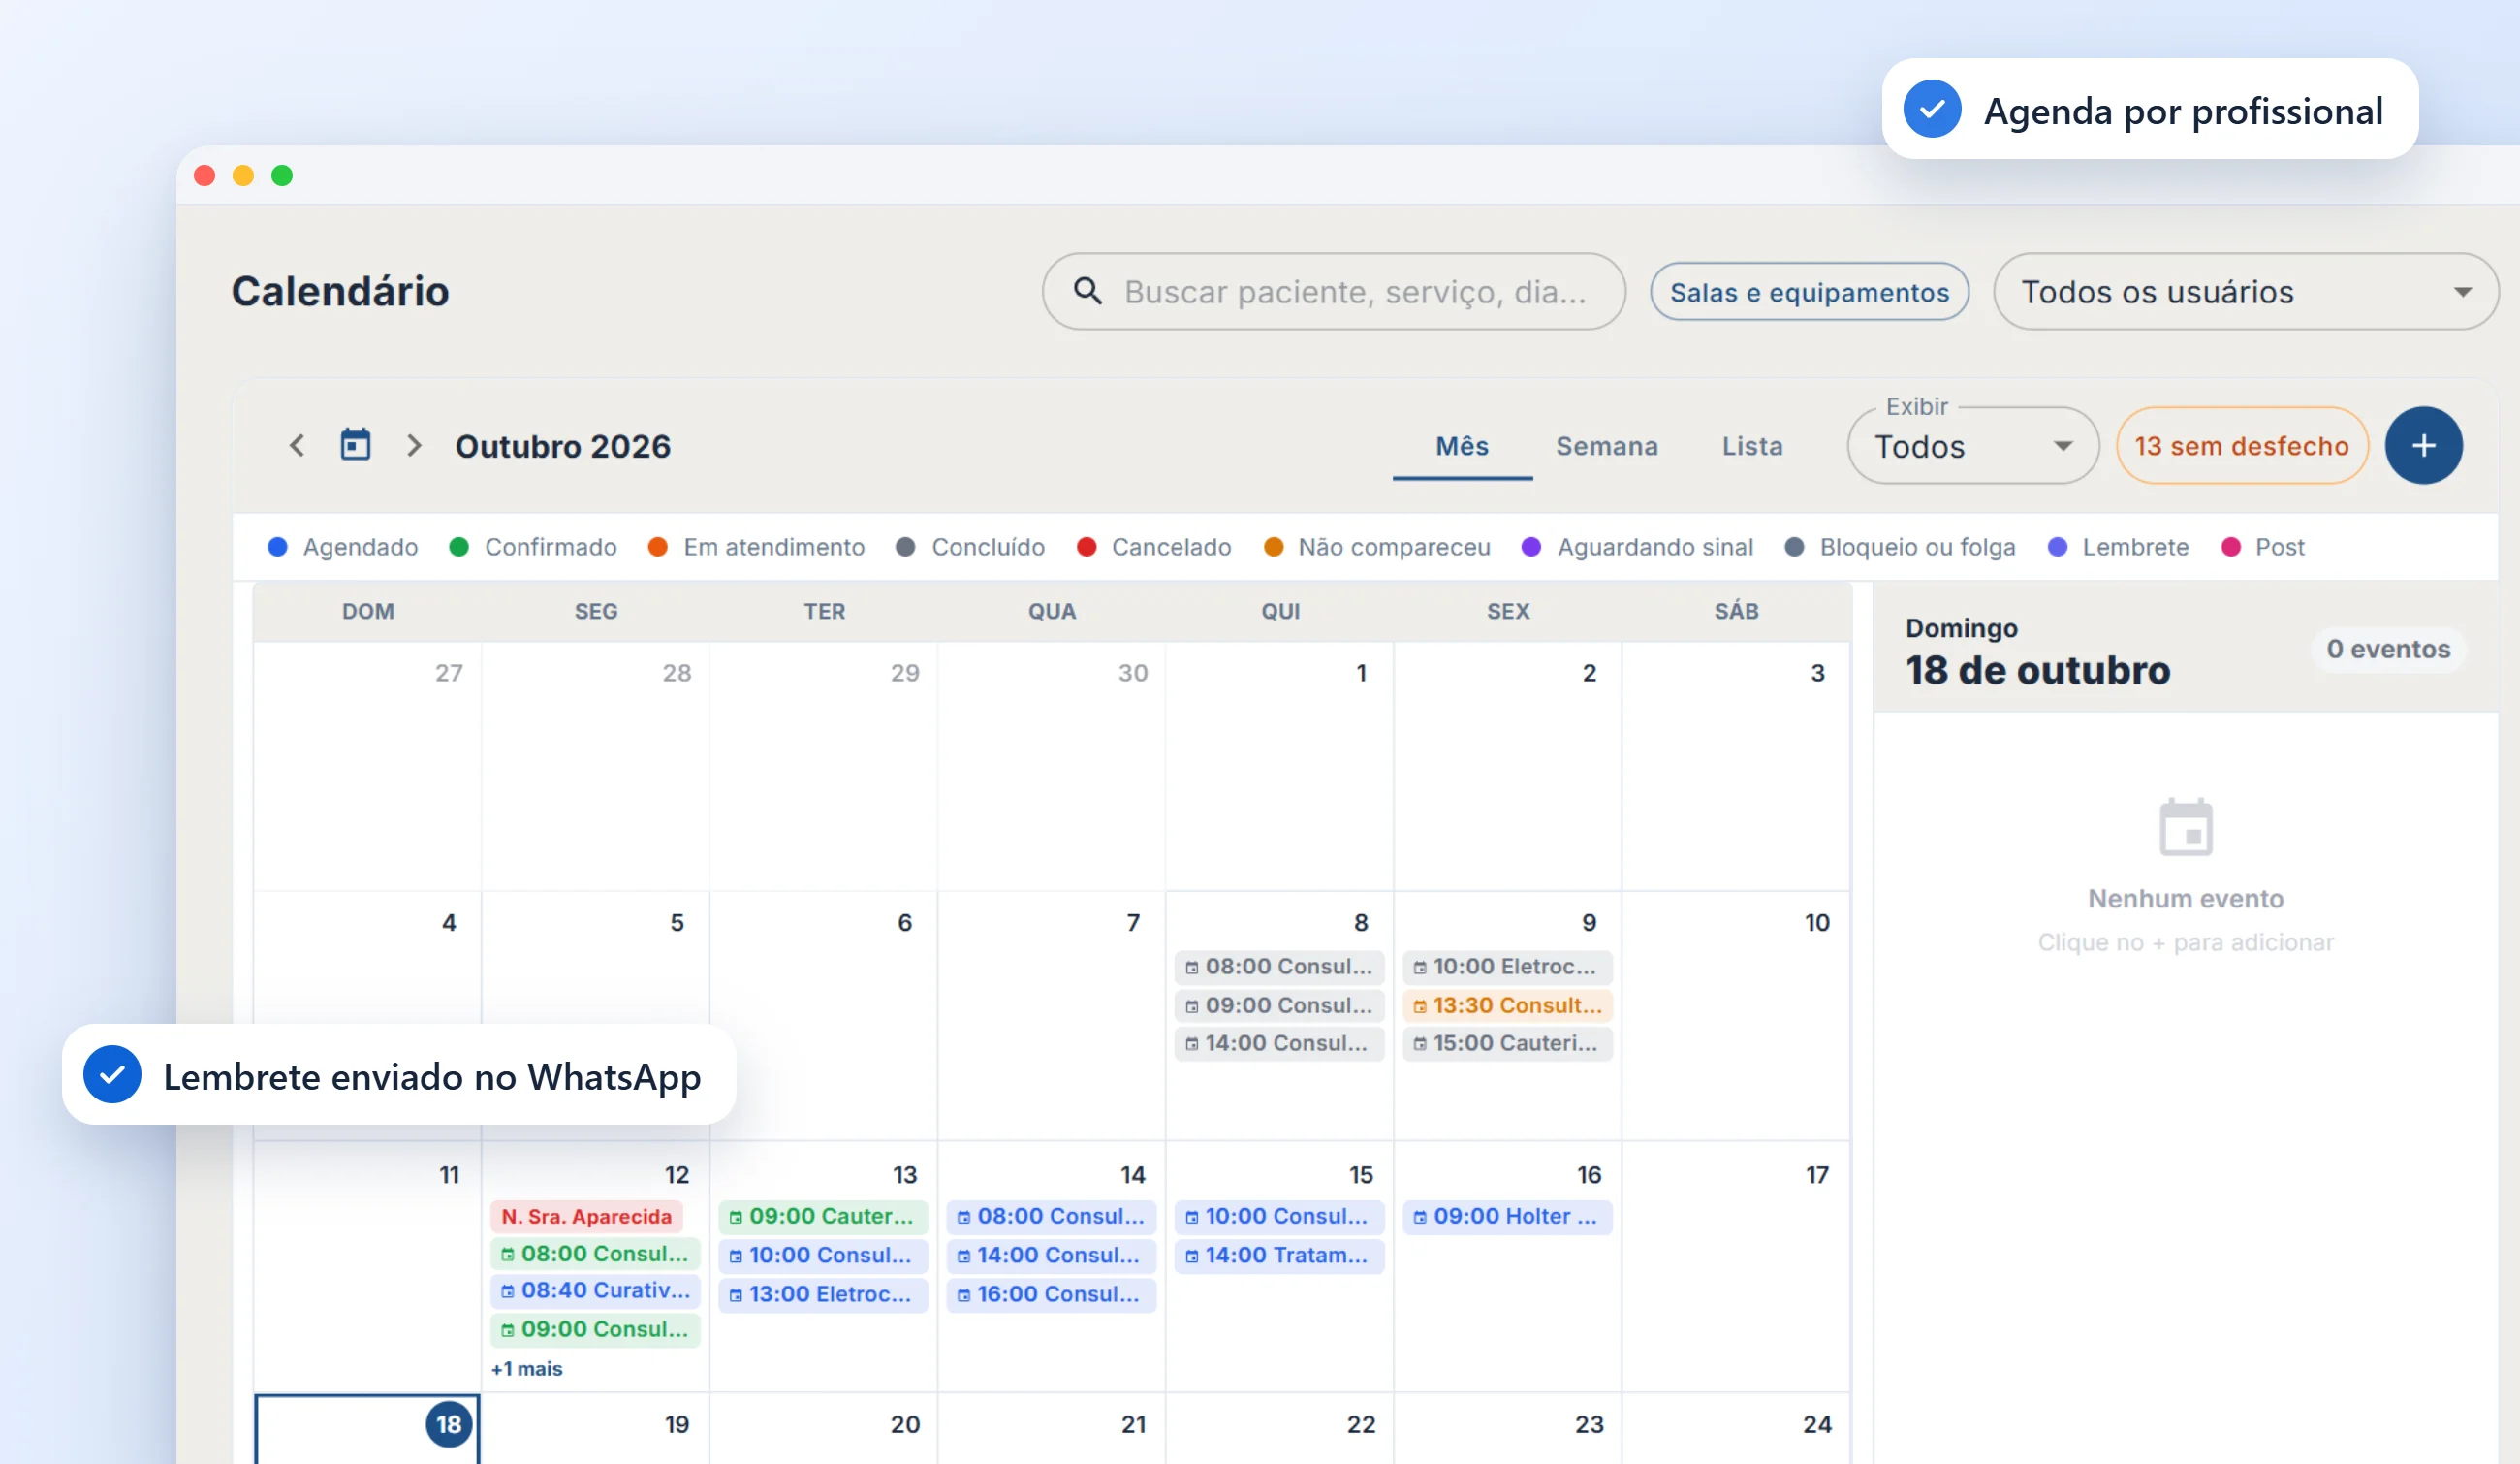Viewport: 2520px width, 1464px height.
Task: Open the 09:00 Holter event on day 16
Action: tap(1507, 1216)
